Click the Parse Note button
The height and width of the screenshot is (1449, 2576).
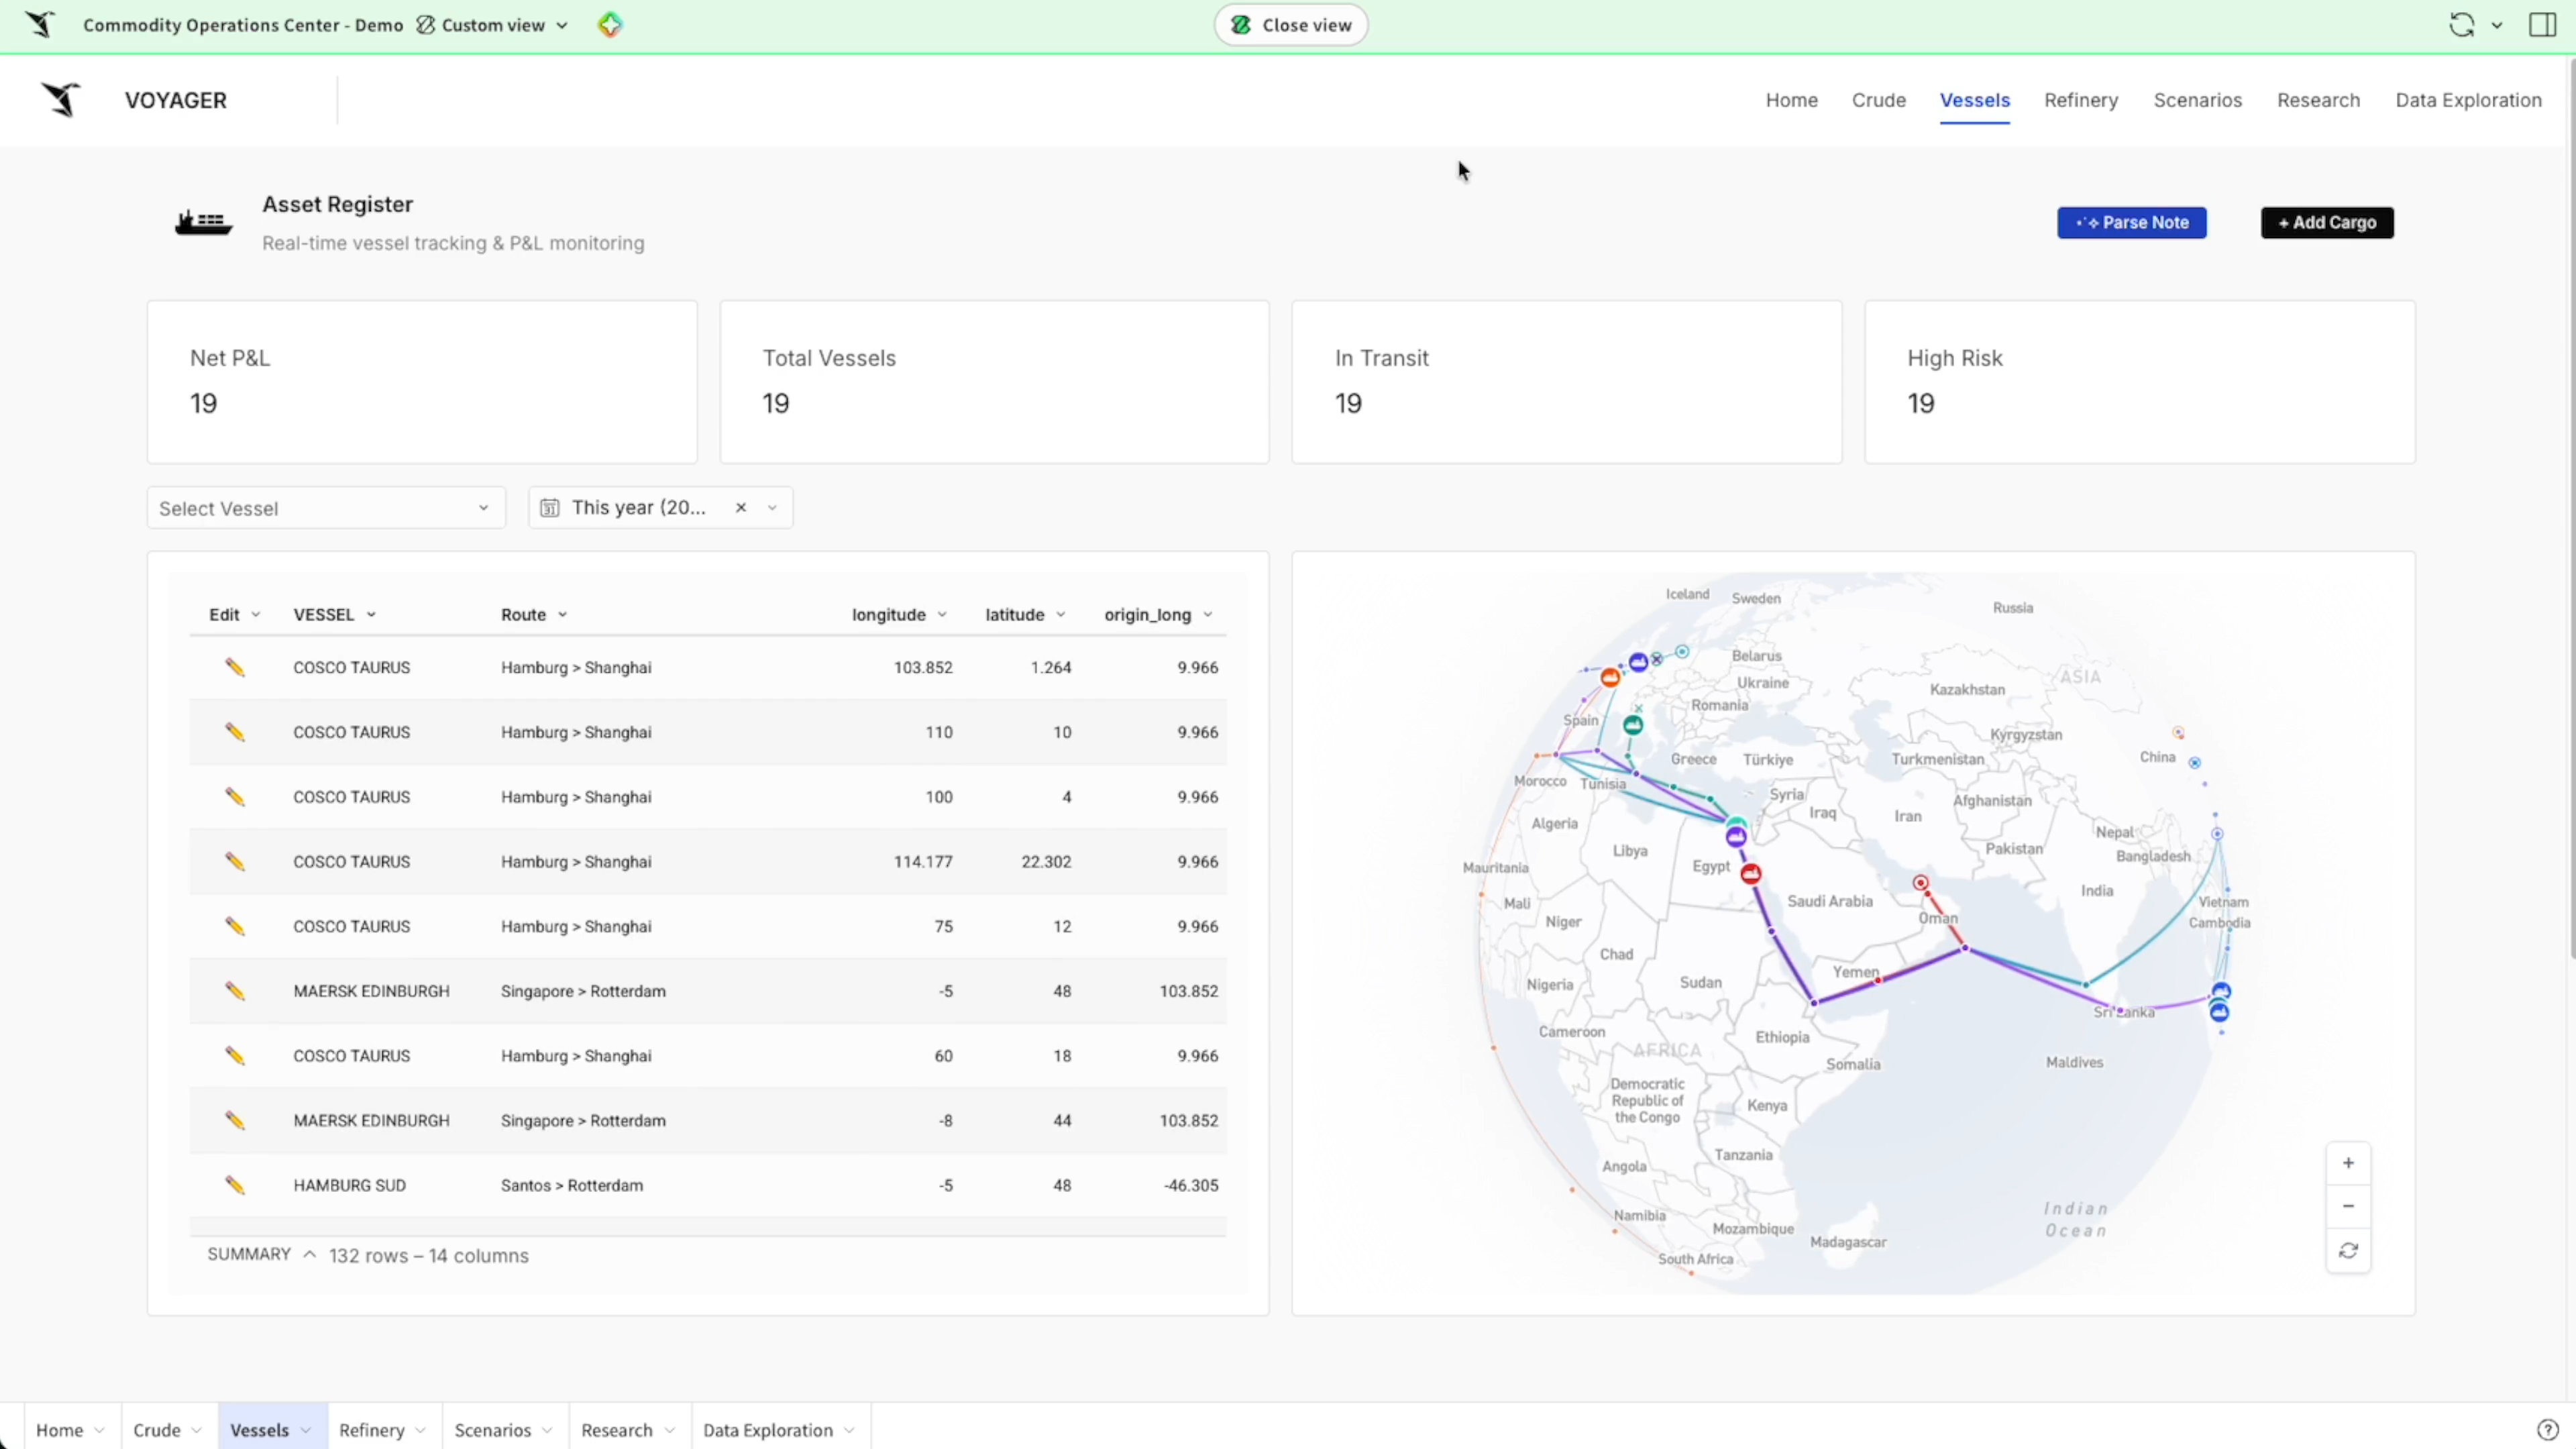pyautogui.click(x=2132, y=222)
